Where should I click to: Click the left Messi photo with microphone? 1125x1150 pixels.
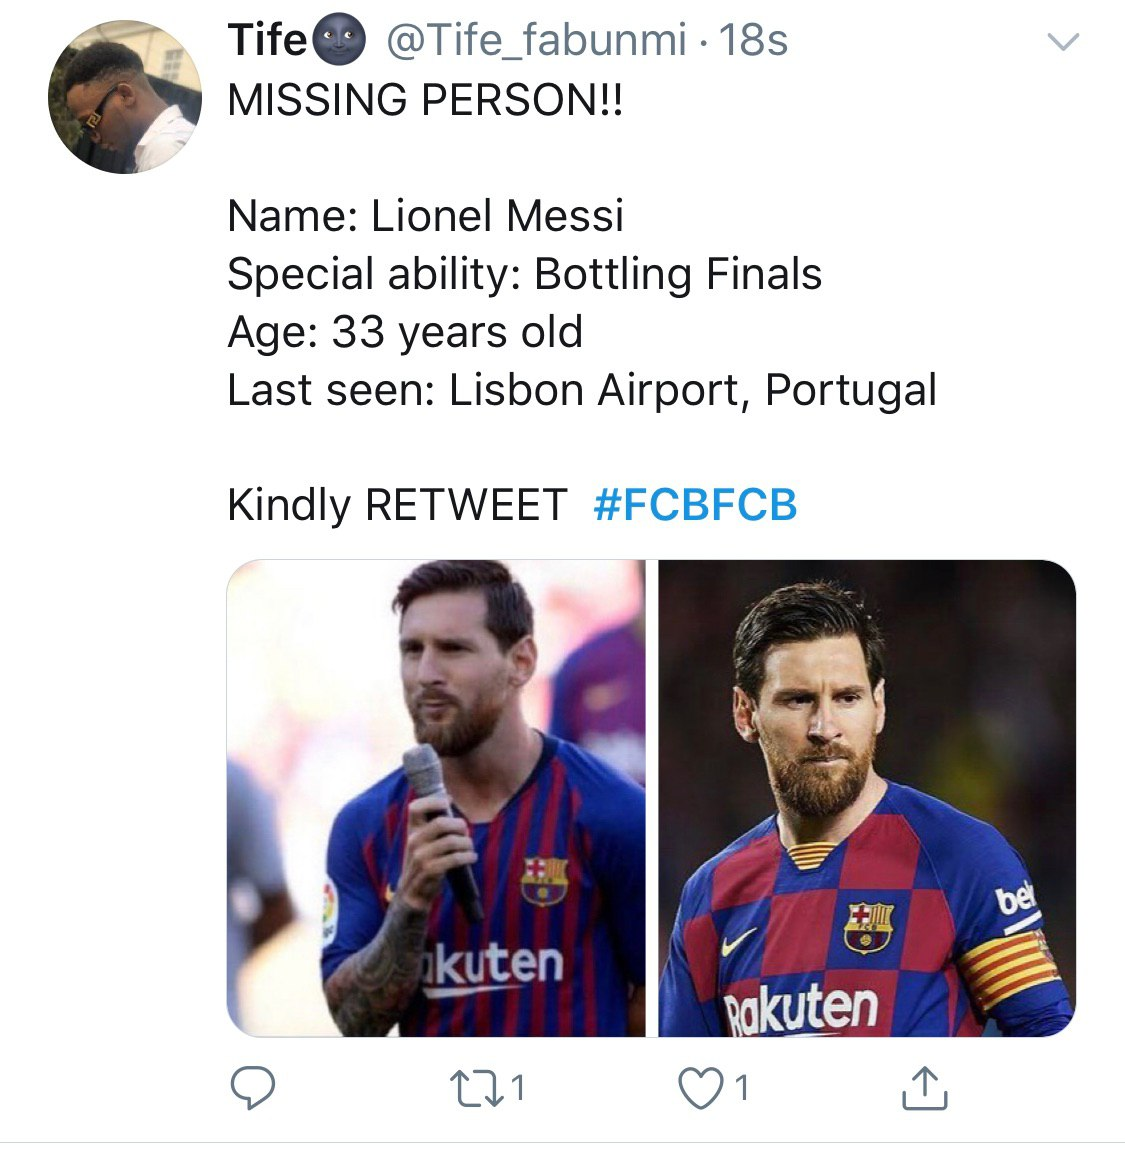pyautogui.click(x=440, y=800)
